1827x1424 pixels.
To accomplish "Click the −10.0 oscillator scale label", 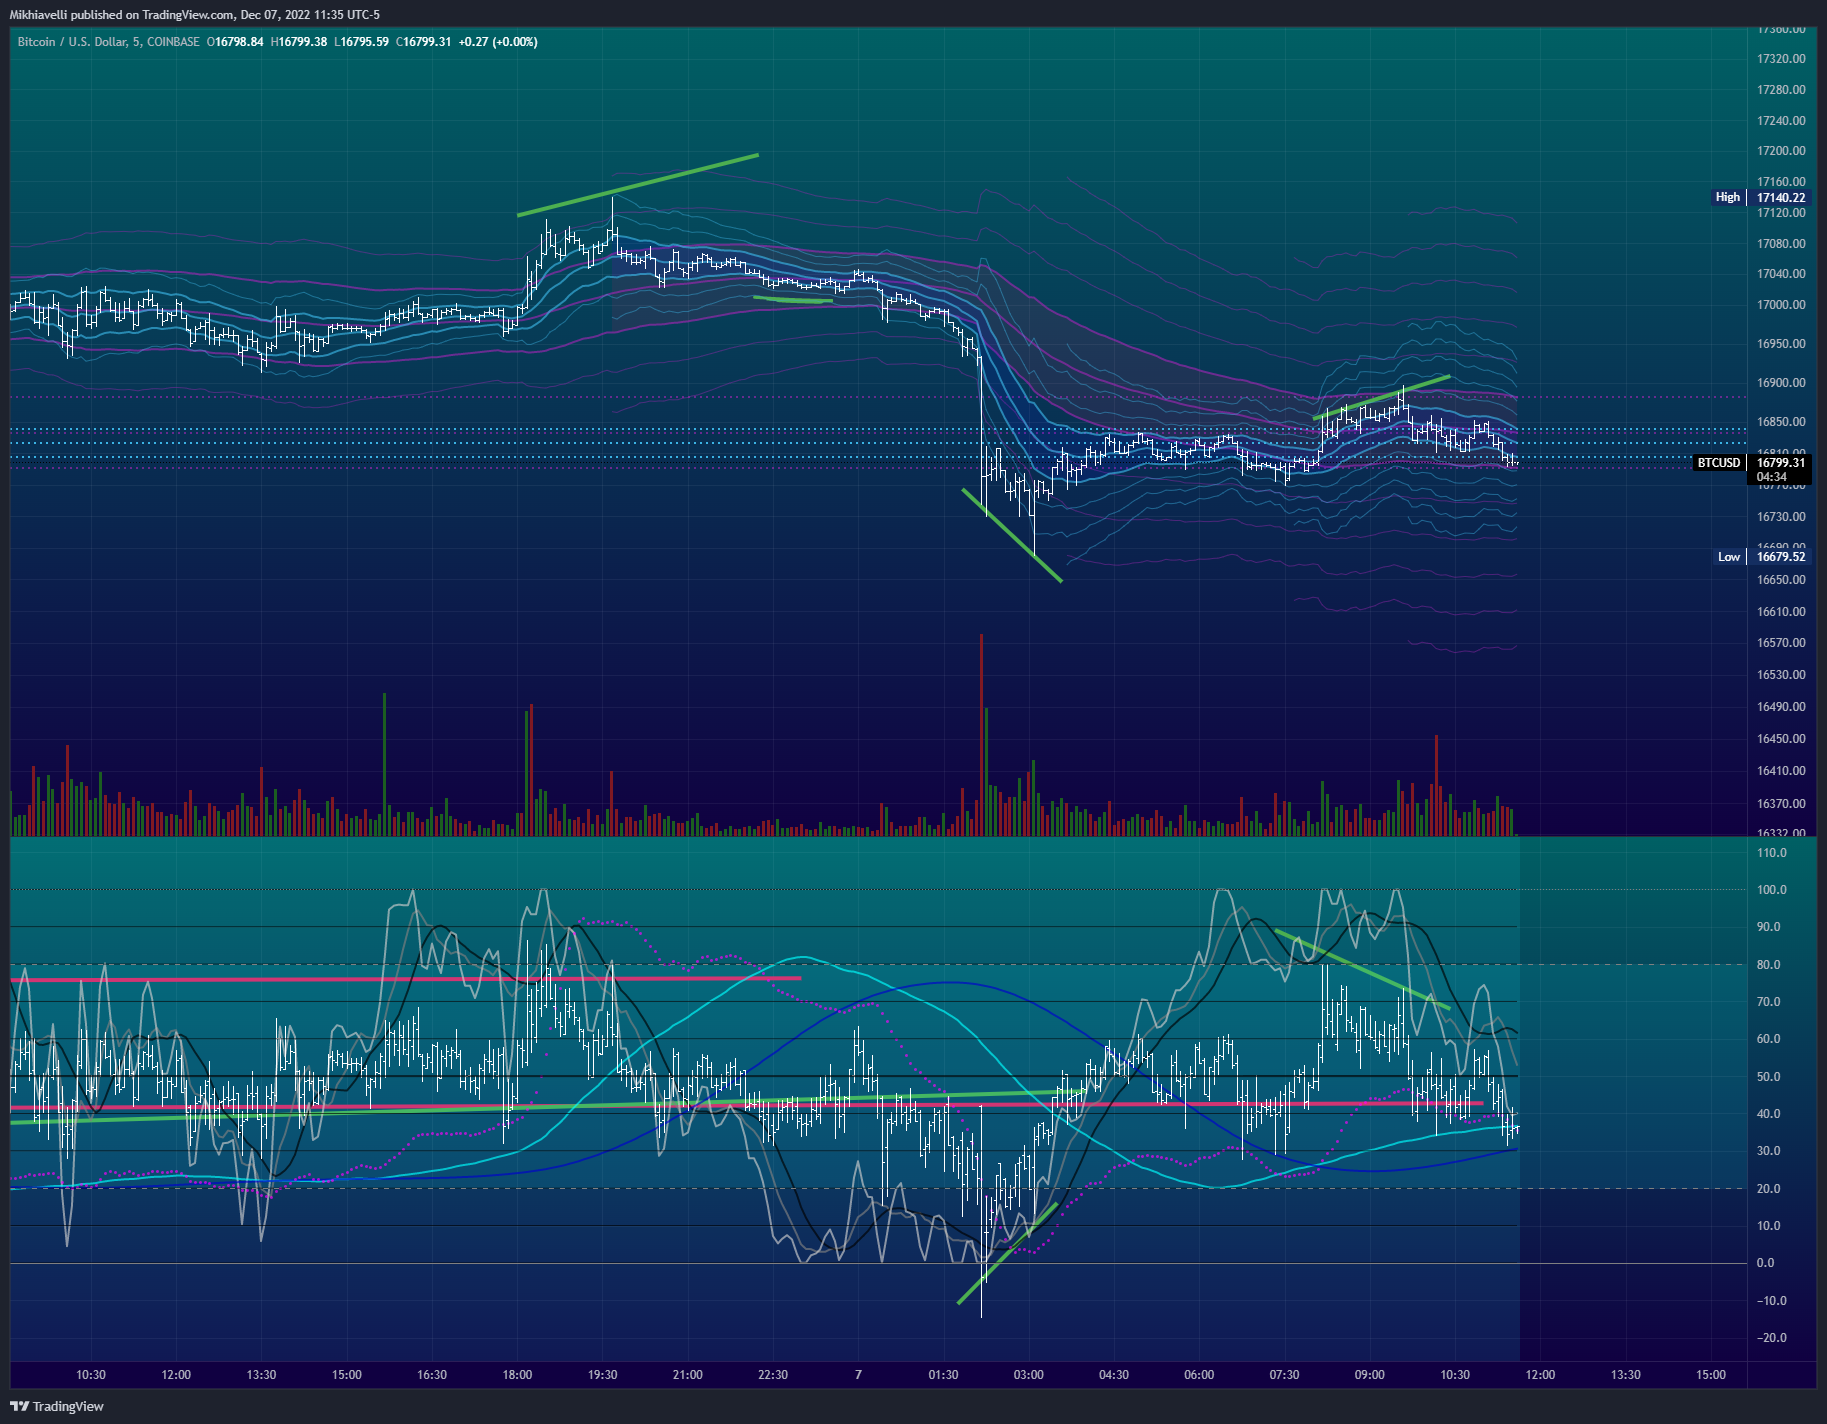I will (1772, 1301).
